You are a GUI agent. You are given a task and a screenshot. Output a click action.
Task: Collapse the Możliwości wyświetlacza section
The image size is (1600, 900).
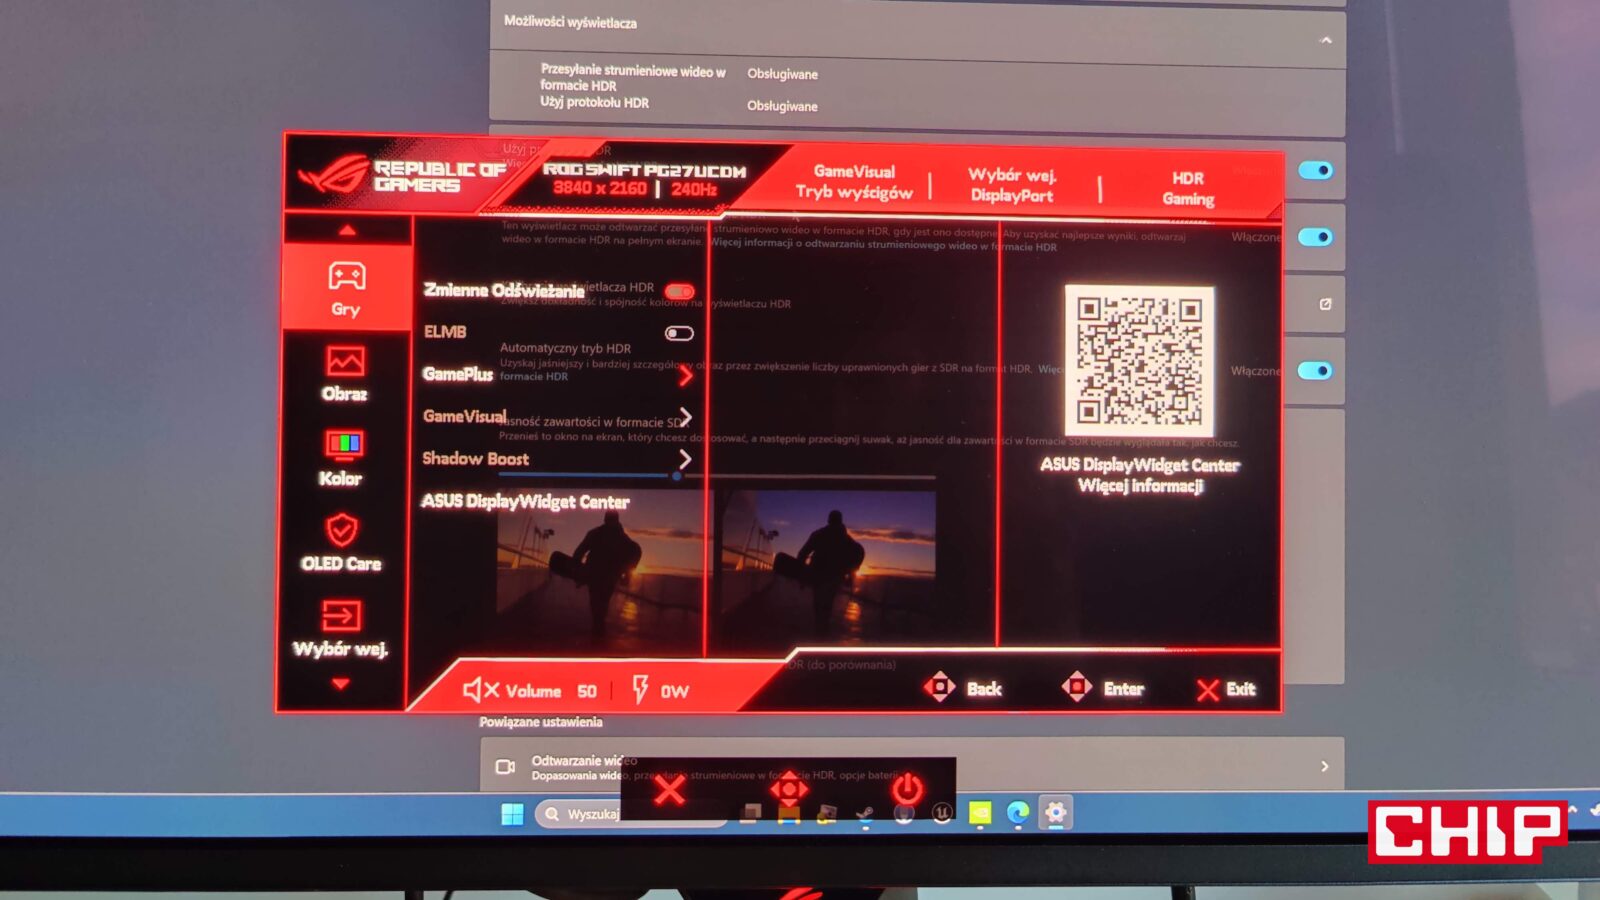(1326, 41)
